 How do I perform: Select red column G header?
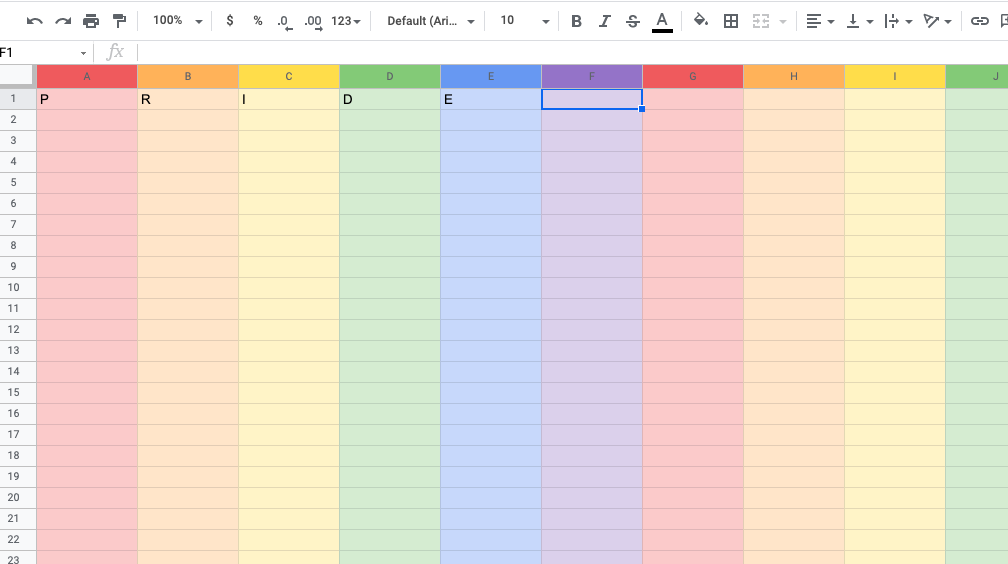click(692, 77)
